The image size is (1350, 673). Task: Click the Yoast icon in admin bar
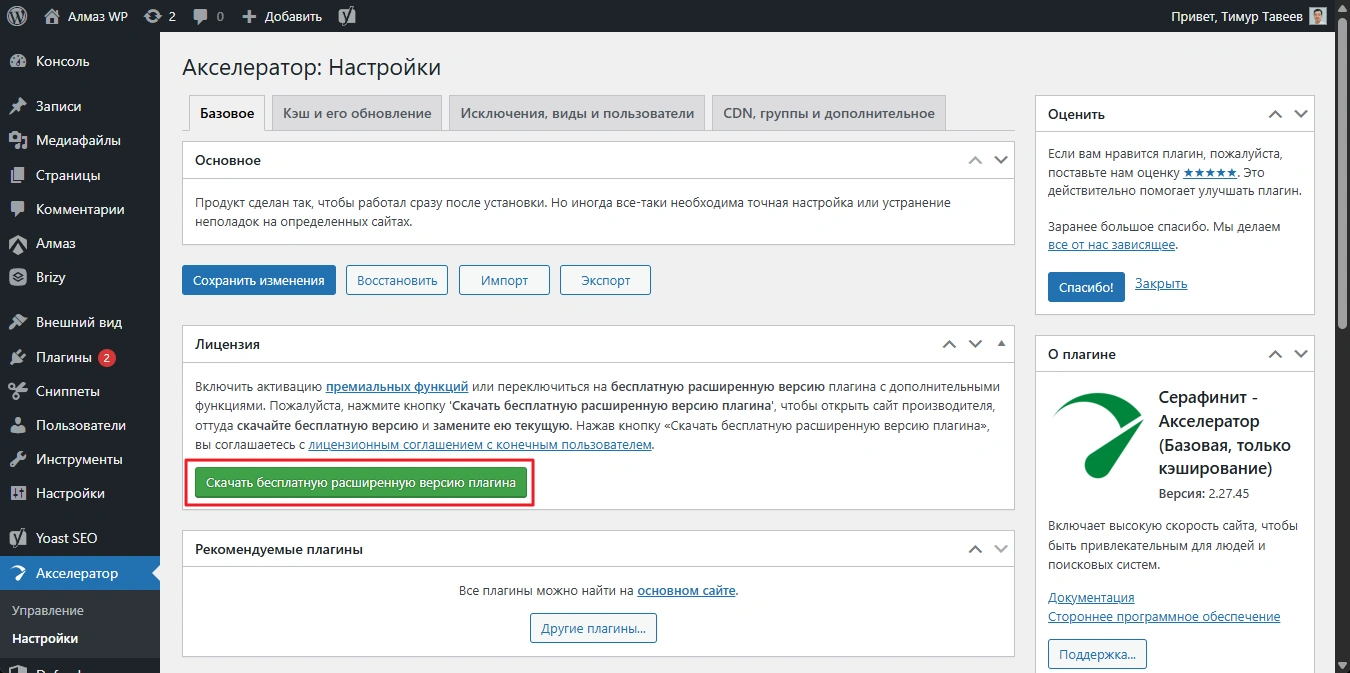tap(348, 16)
